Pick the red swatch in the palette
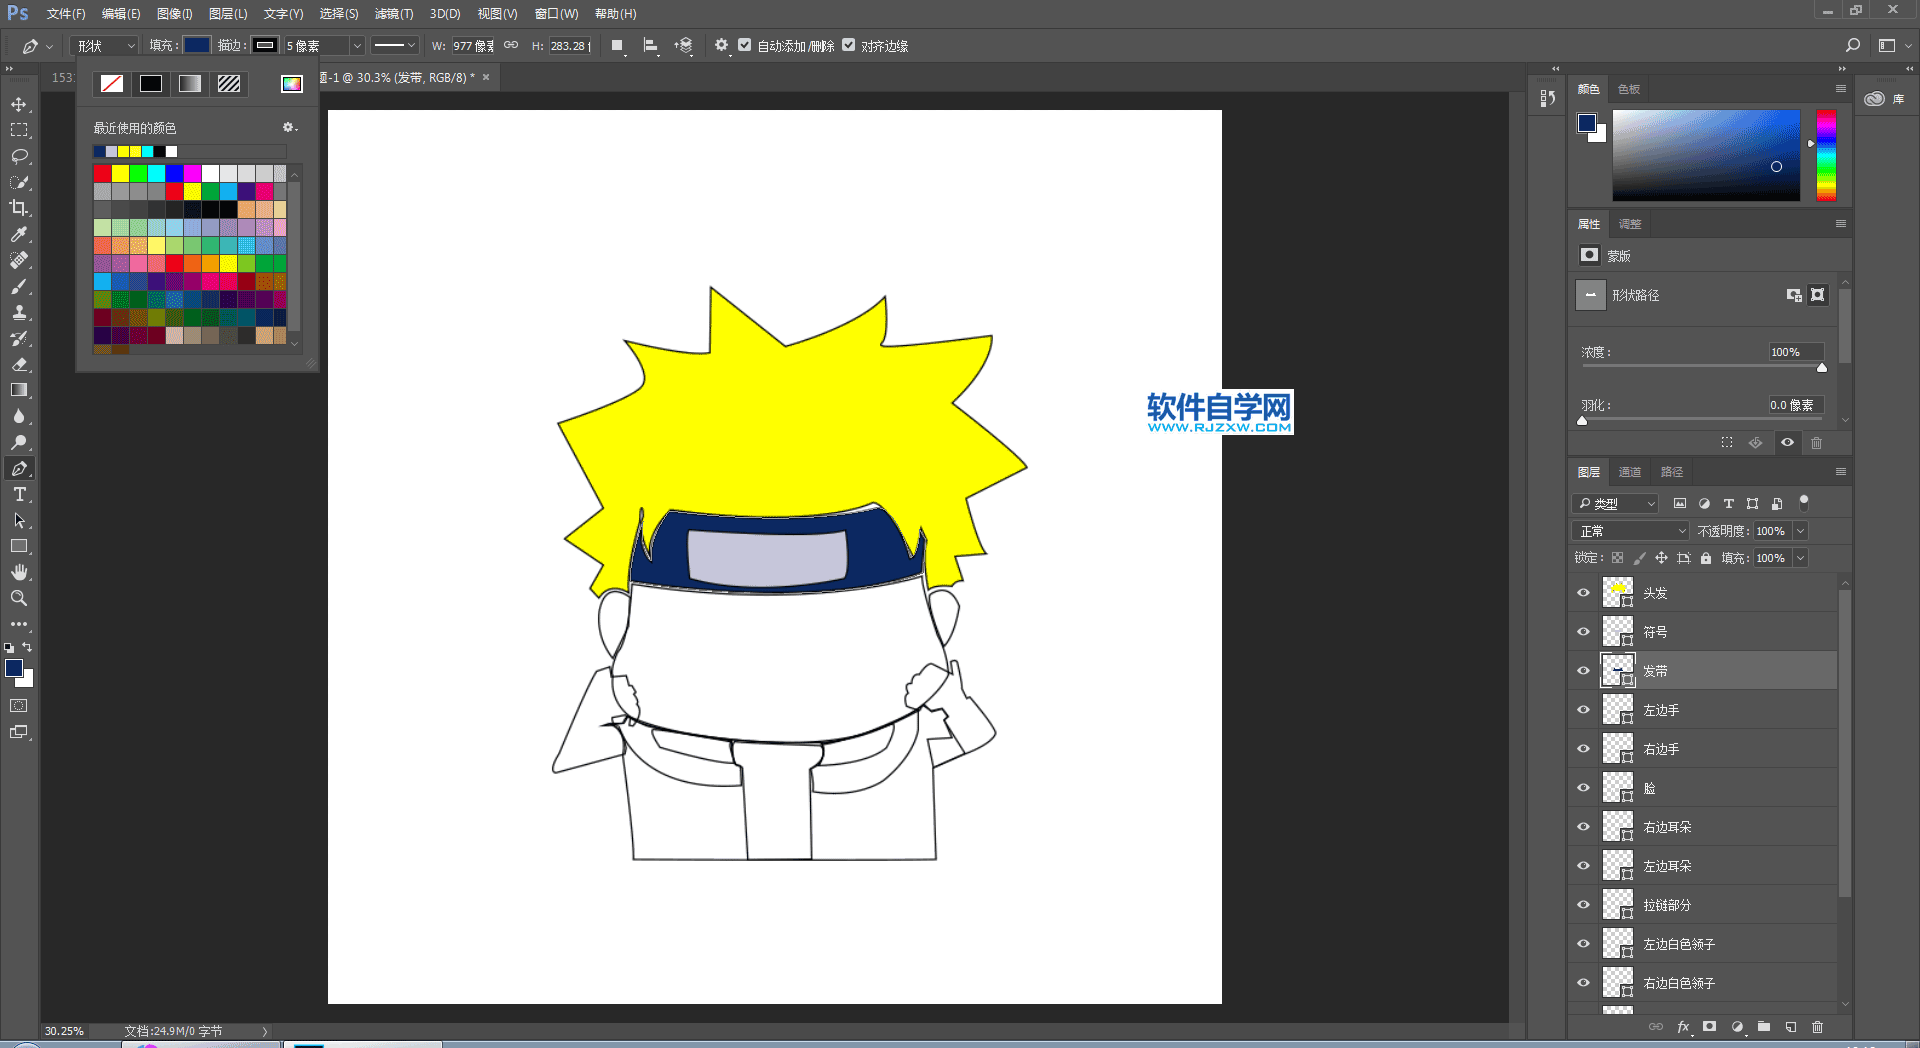The height and width of the screenshot is (1048, 1920). [x=102, y=174]
